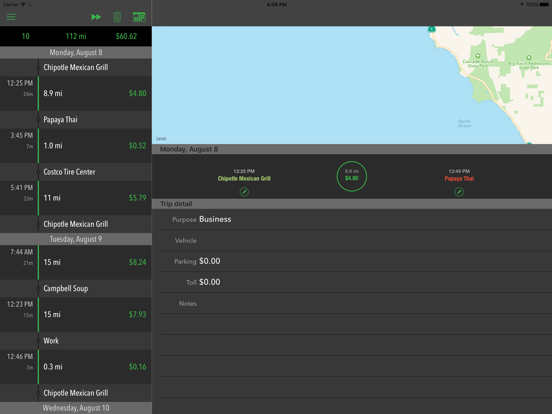The height and width of the screenshot is (414, 552).
Task: Select the 1.0 mi $0.52 trip
Action: [76, 145]
